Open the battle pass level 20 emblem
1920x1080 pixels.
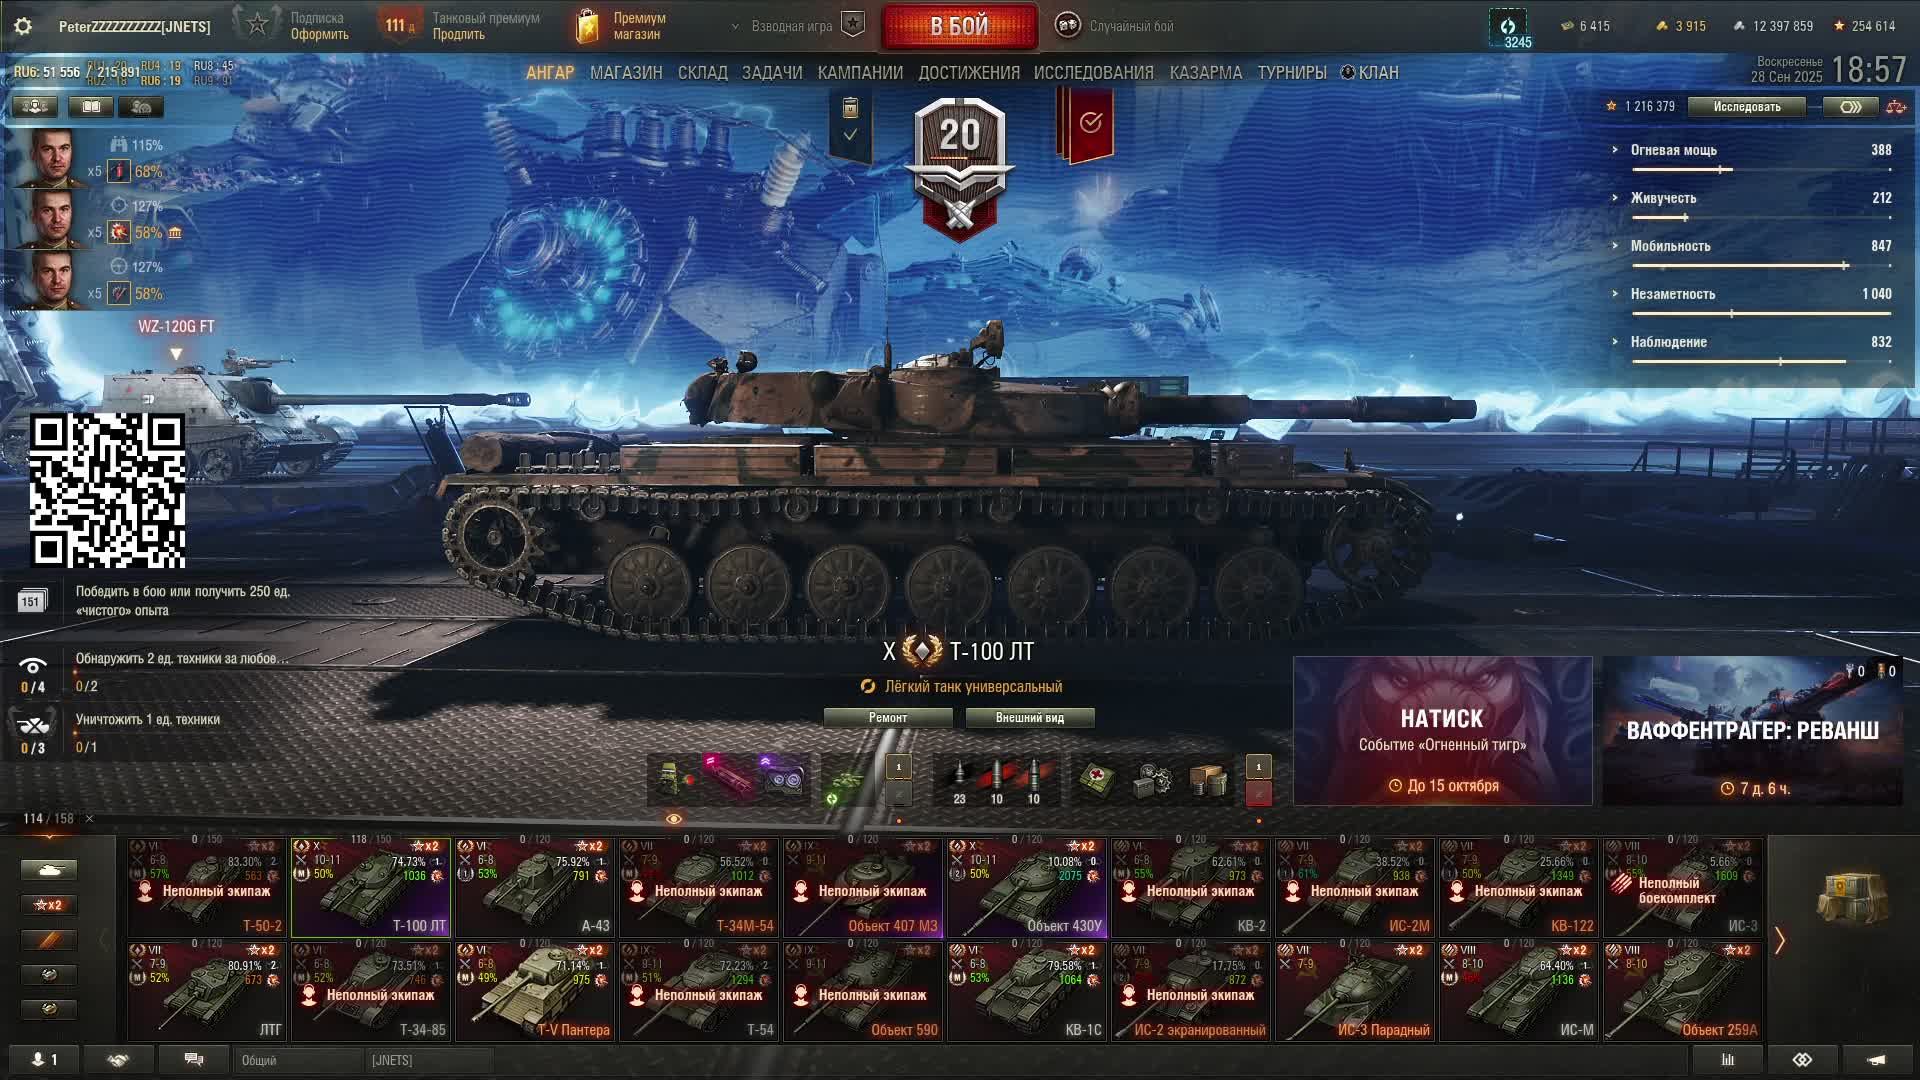point(960,165)
